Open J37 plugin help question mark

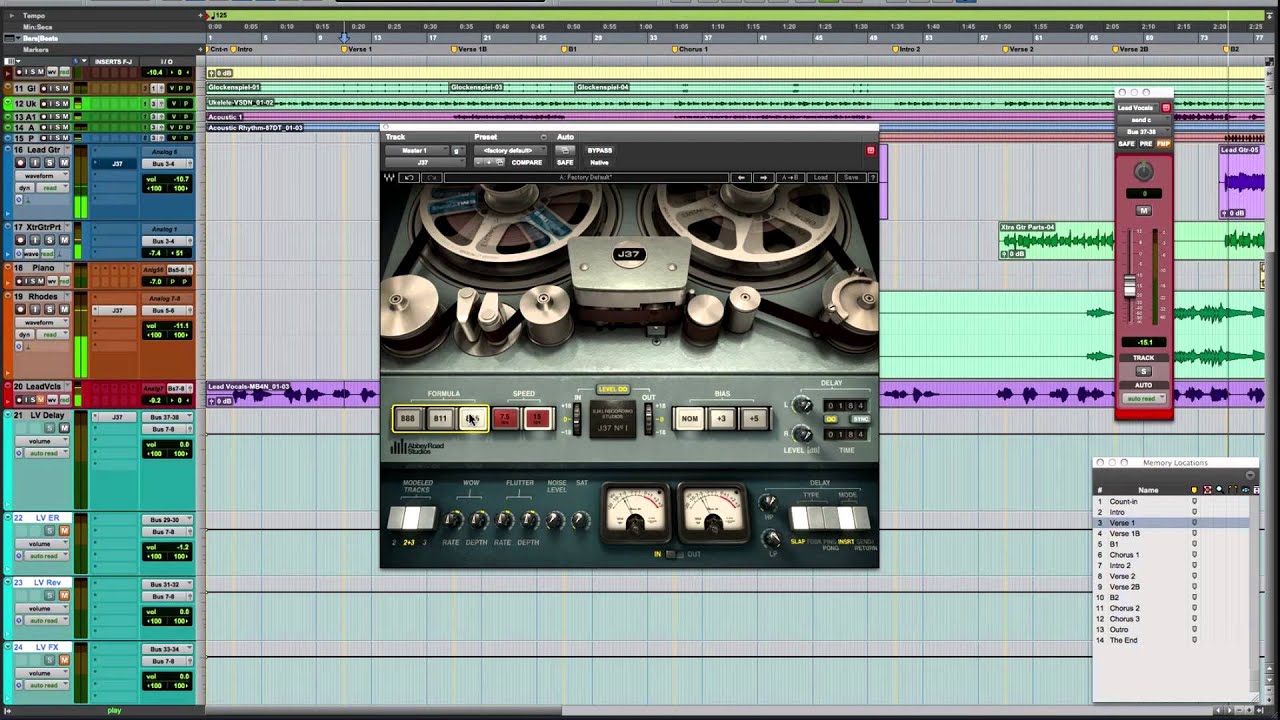pyautogui.click(x=872, y=178)
